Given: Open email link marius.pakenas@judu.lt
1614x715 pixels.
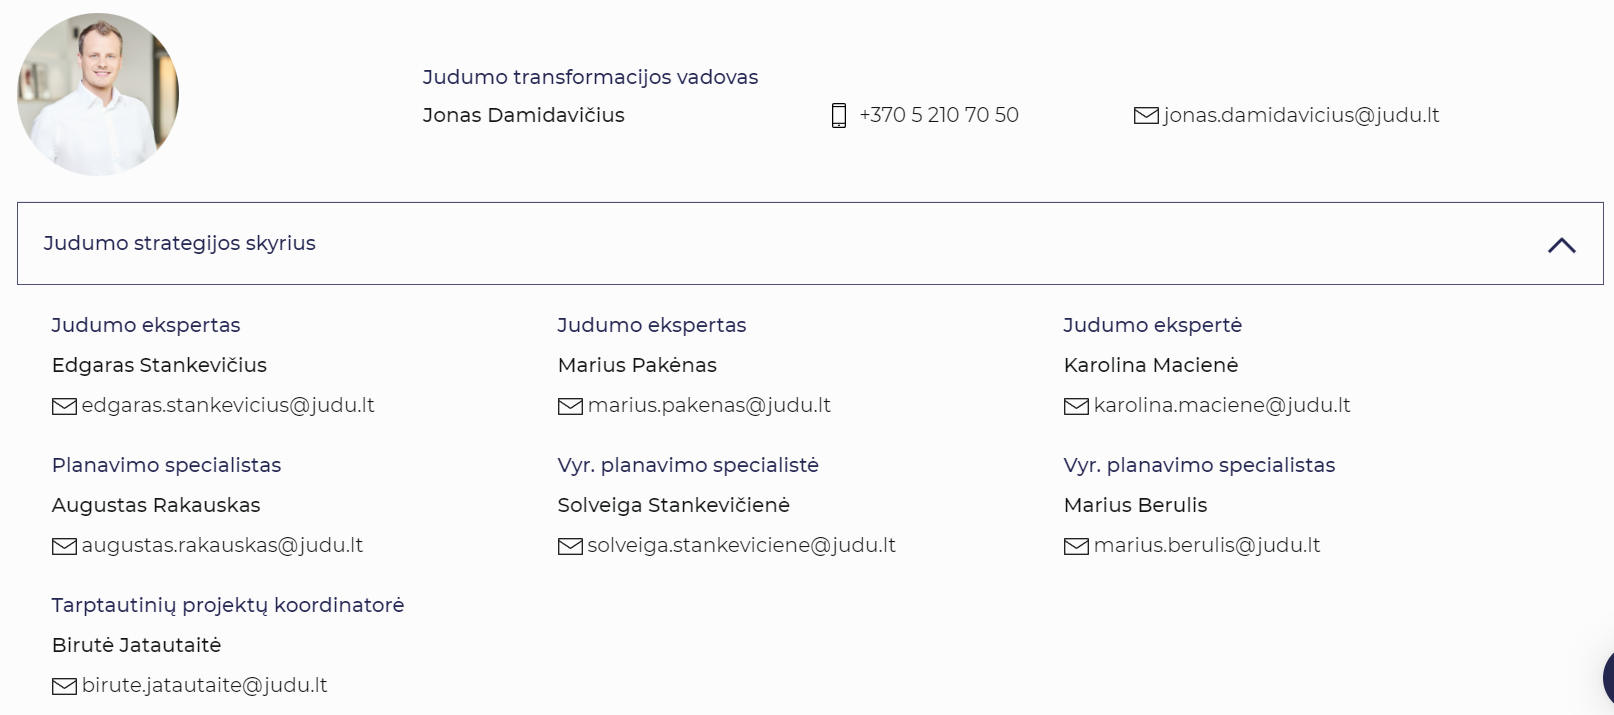Looking at the screenshot, I should (709, 405).
